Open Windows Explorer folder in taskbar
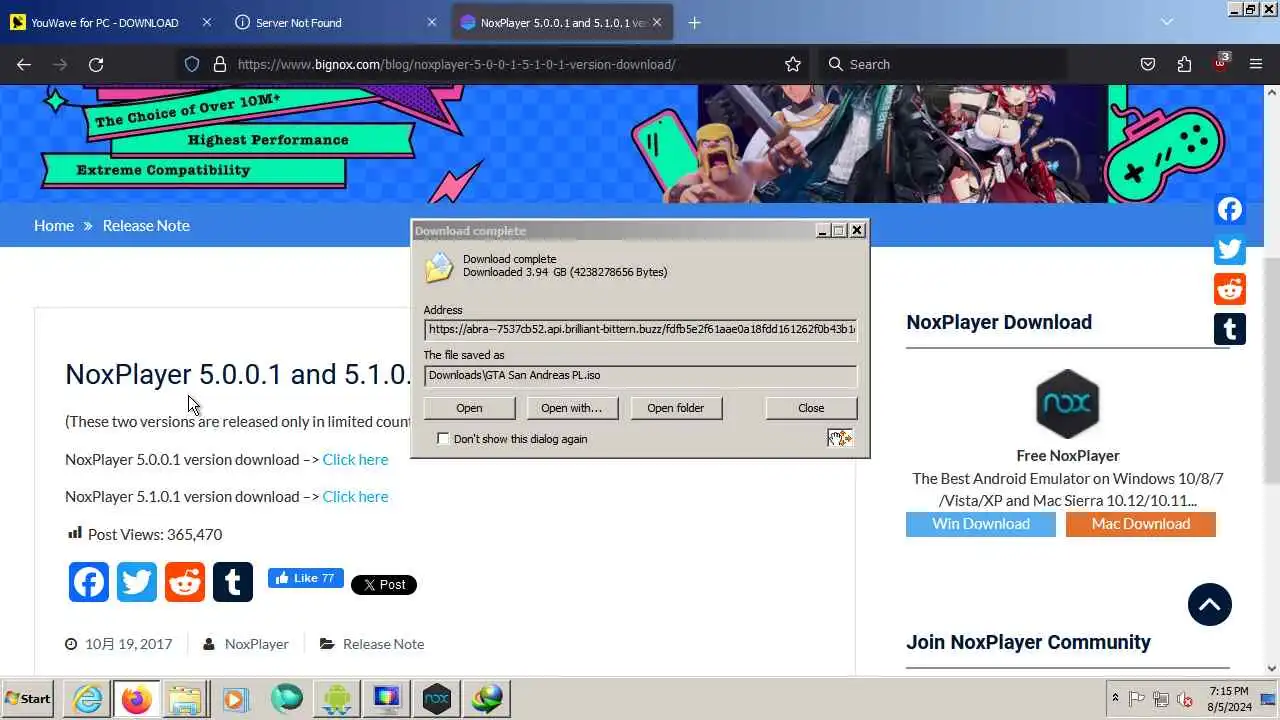Viewport: 1280px width, 720px height. click(x=185, y=699)
